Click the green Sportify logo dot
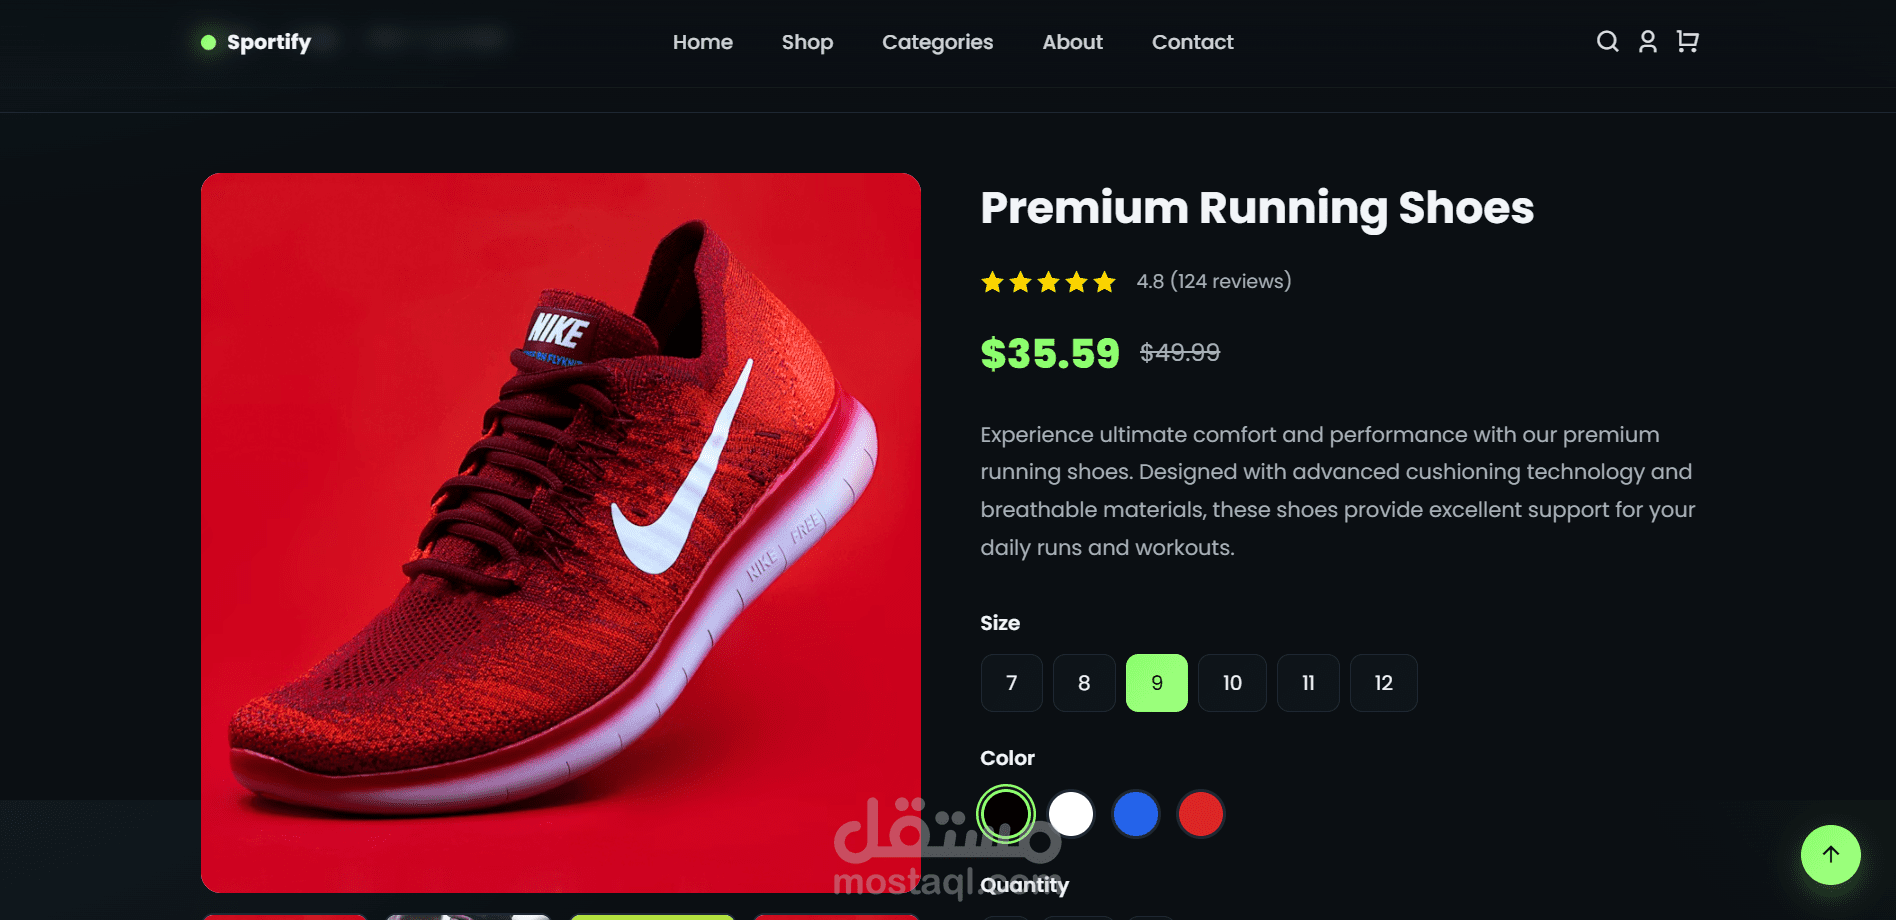Image resolution: width=1896 pixels, height=920 pixels. [208, 42]
